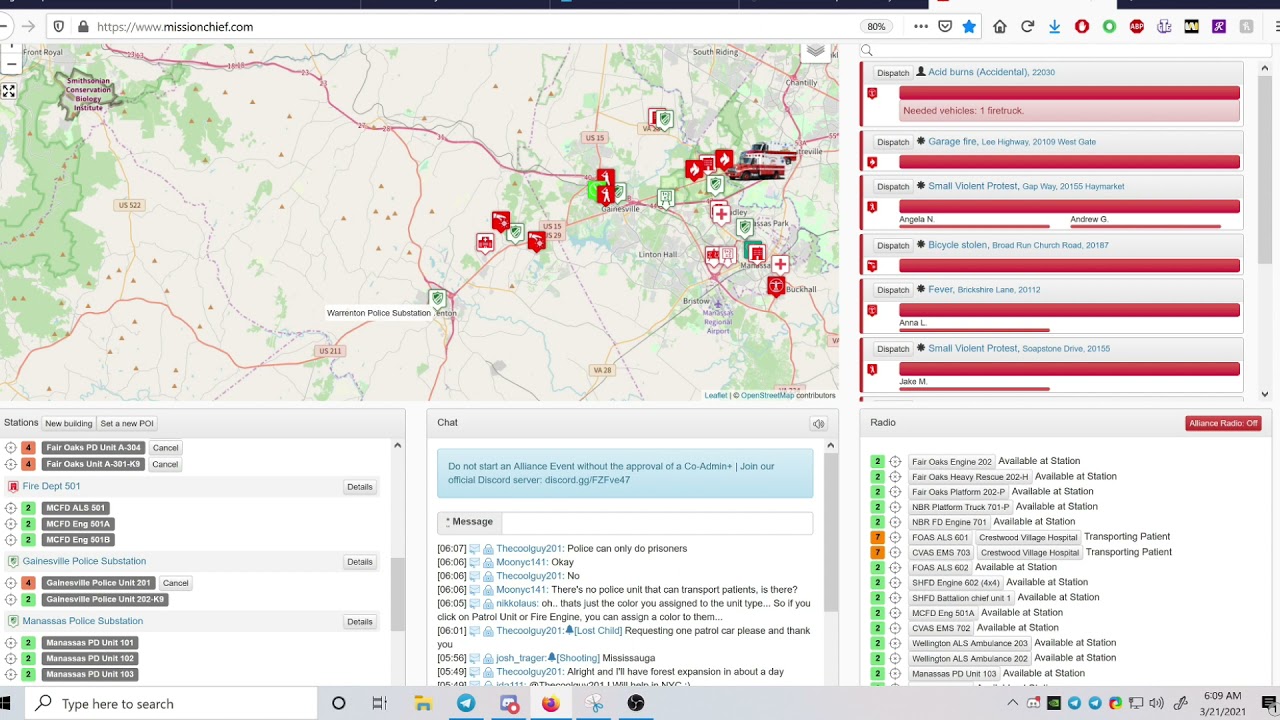
Task: Click Dispatch for Acid burns mission
Action: 893,73
